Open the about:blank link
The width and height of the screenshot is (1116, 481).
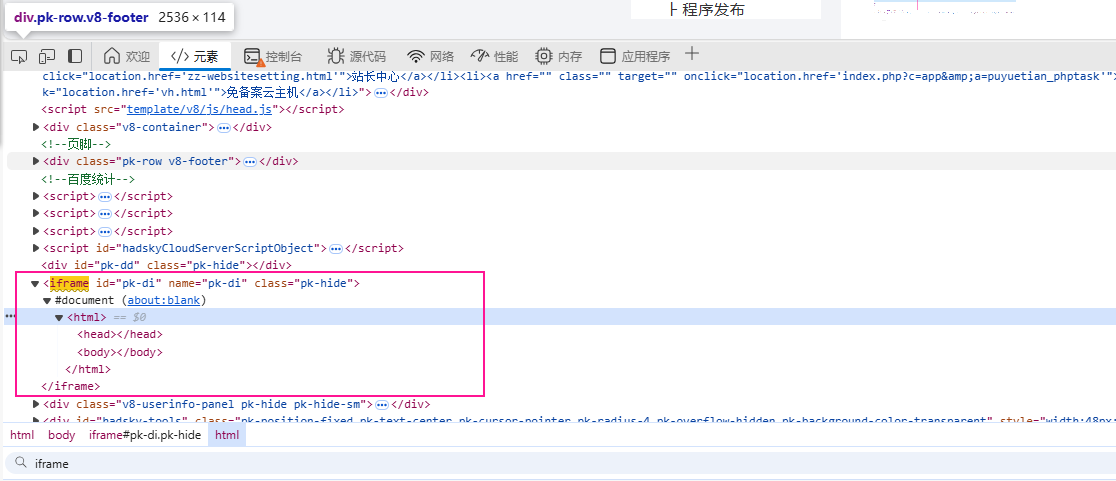164,300
